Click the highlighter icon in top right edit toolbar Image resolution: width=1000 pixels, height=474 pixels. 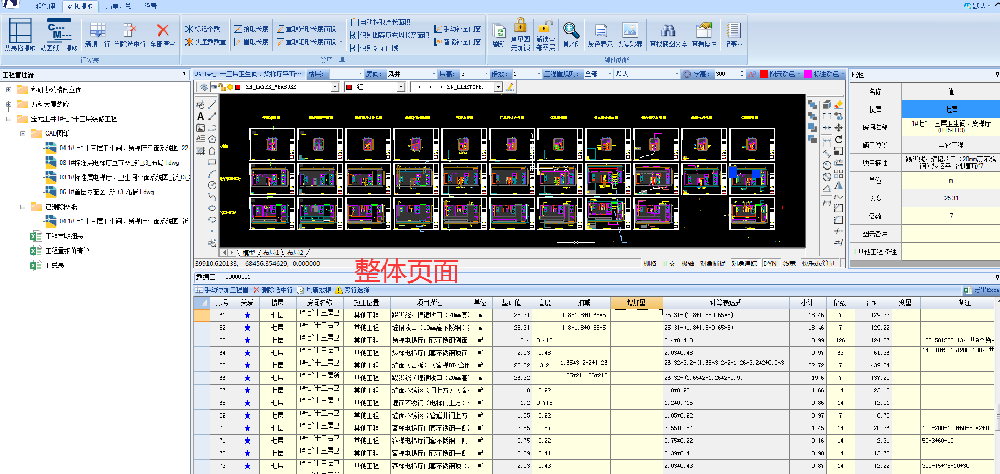point(838,105)
